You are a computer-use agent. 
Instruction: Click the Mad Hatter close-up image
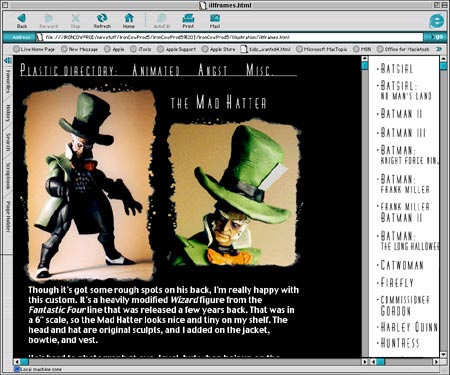(234, 194)
